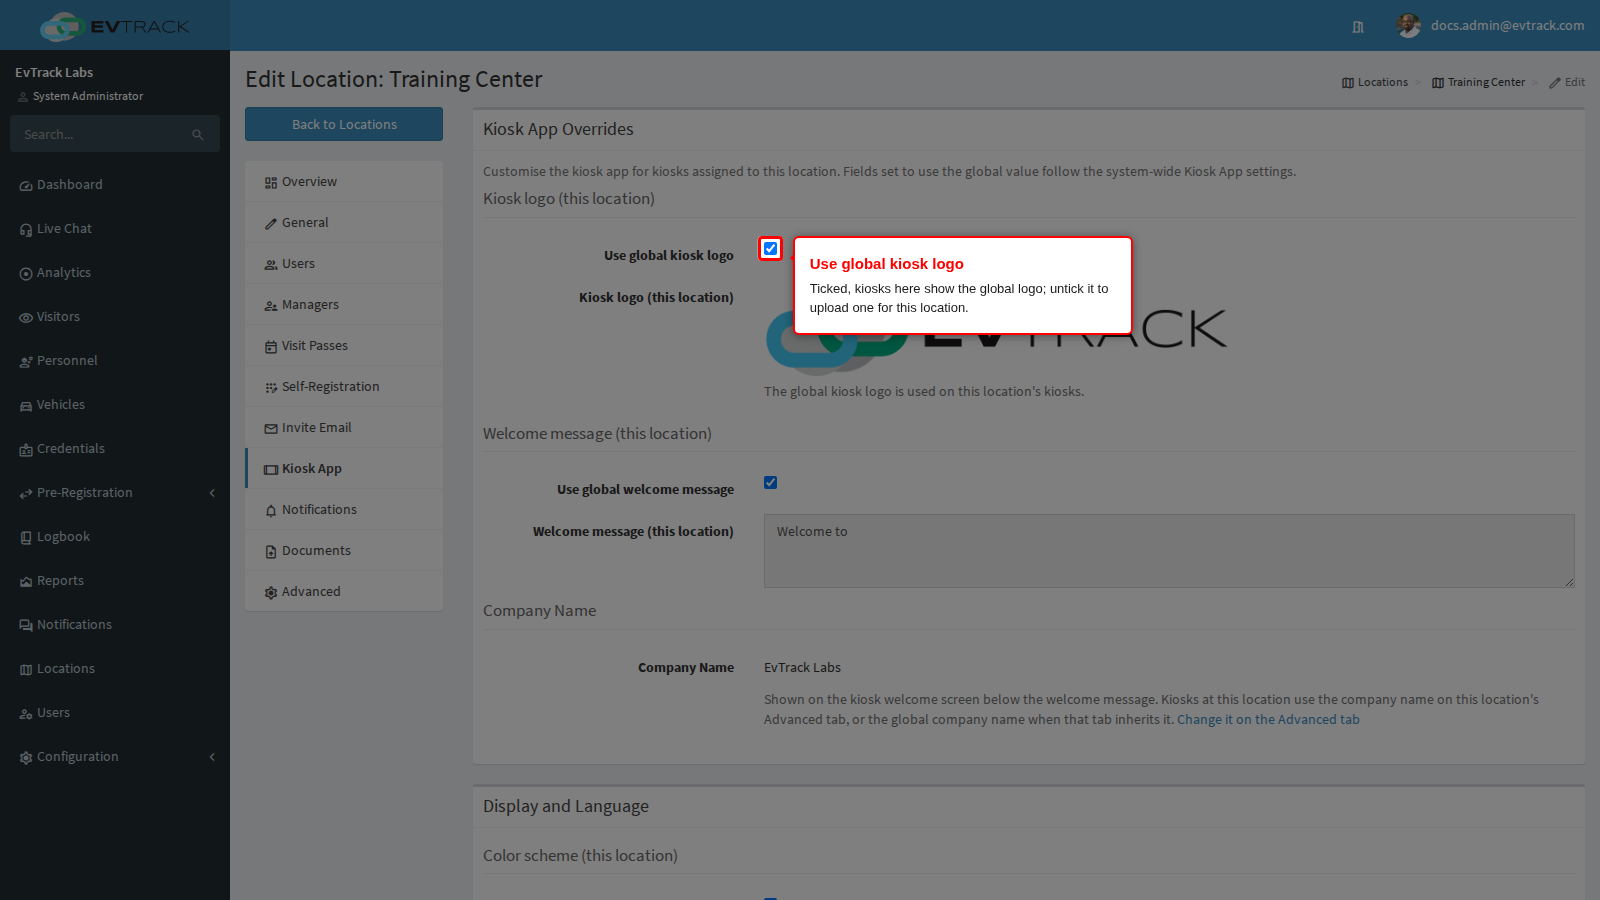Image resolution: width=1600 pixels, height=900 pixels.
Task: Open Analytics via its sidebar icon
Action: [x=26, y=274]
